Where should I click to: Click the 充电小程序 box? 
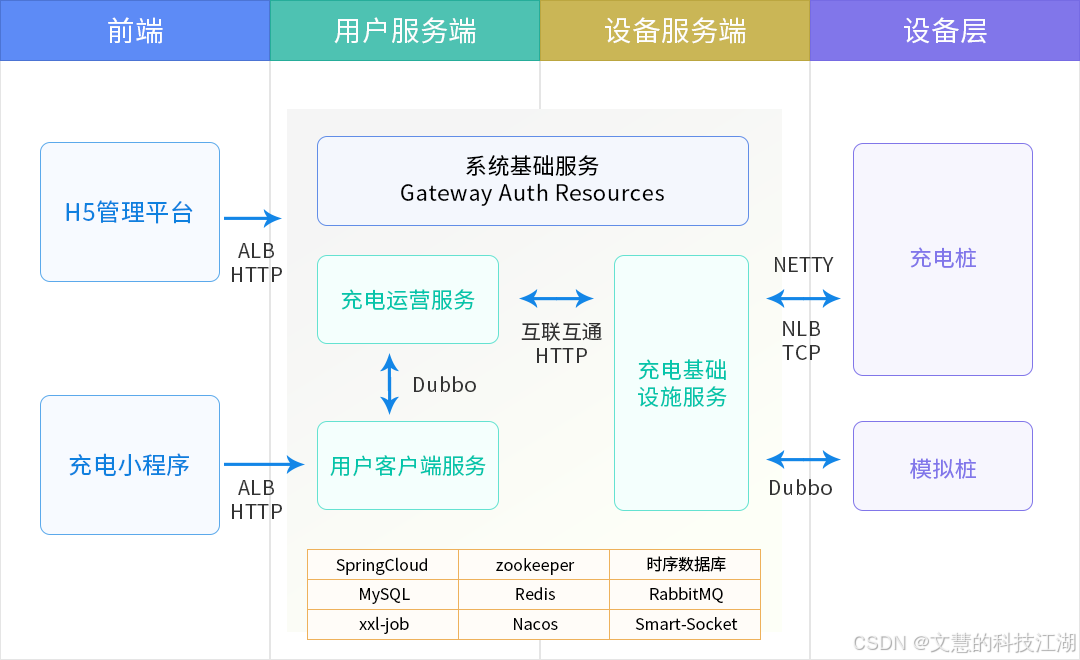tap(130, 465)
